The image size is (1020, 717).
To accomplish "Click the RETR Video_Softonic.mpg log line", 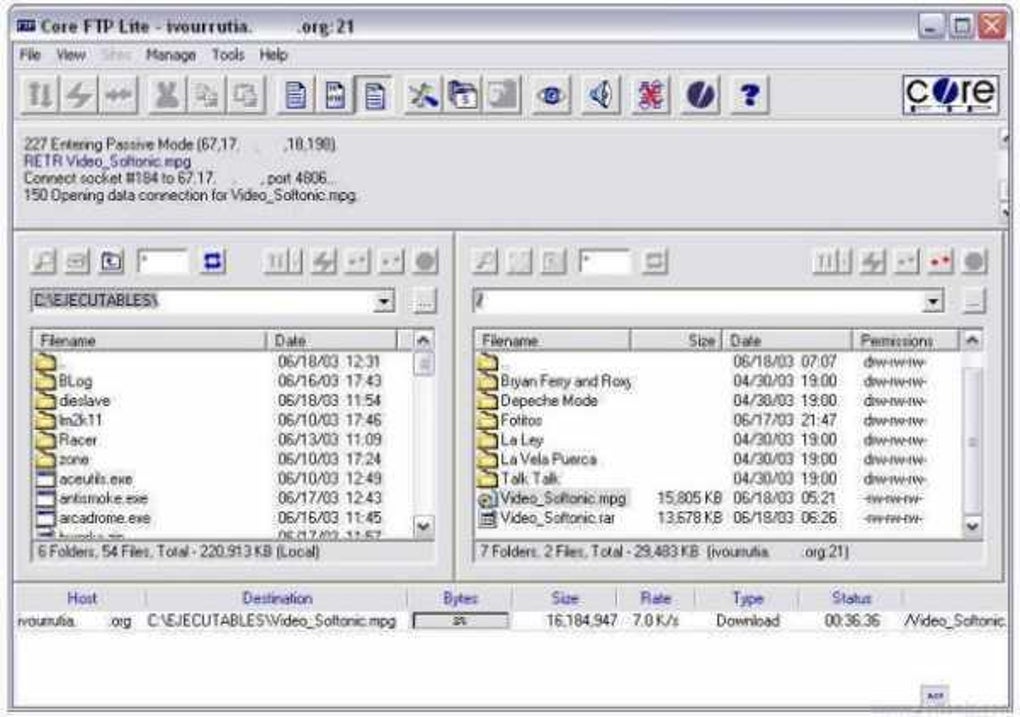I will coord(107,161).
